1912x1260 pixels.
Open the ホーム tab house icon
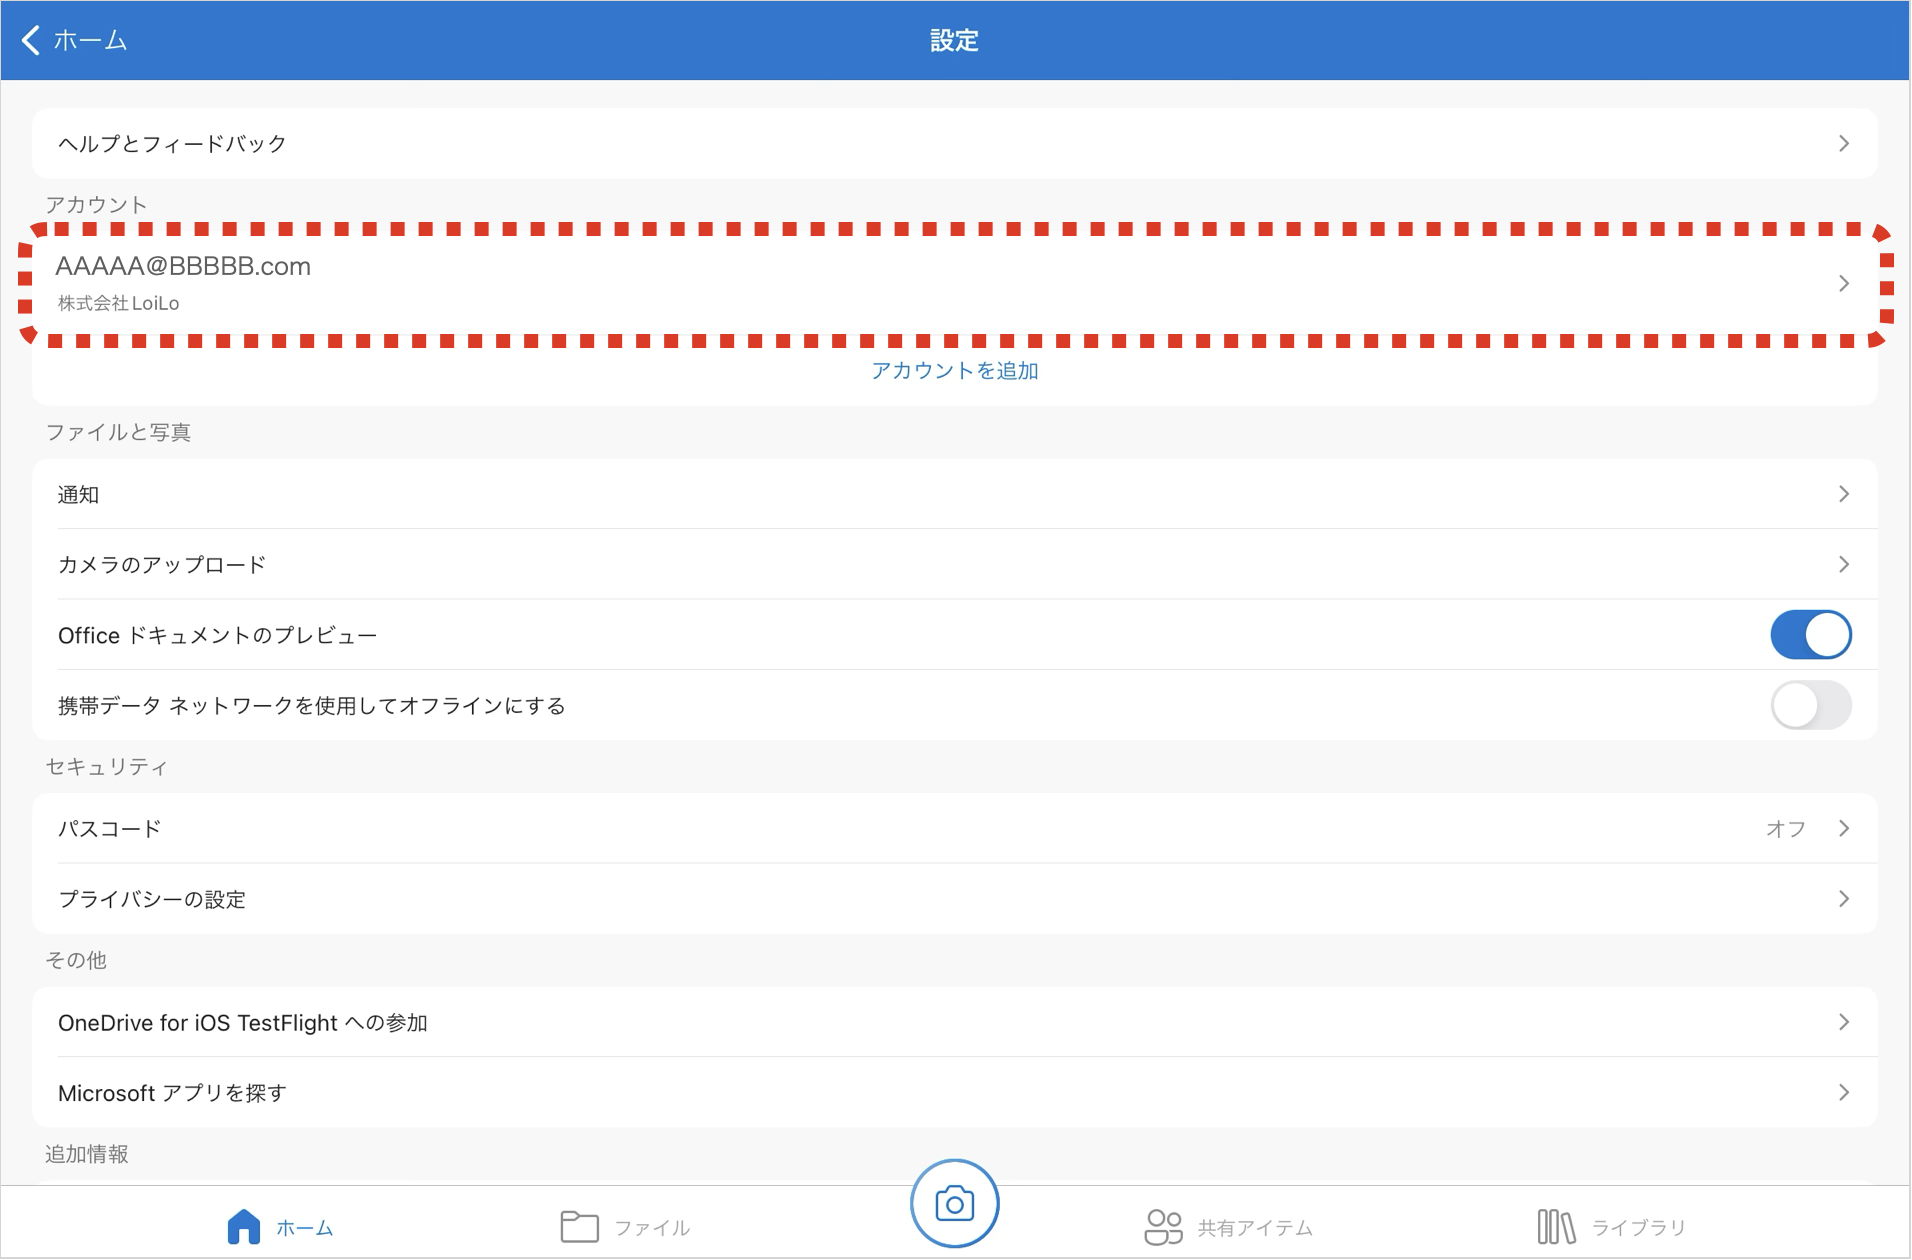243,1226
